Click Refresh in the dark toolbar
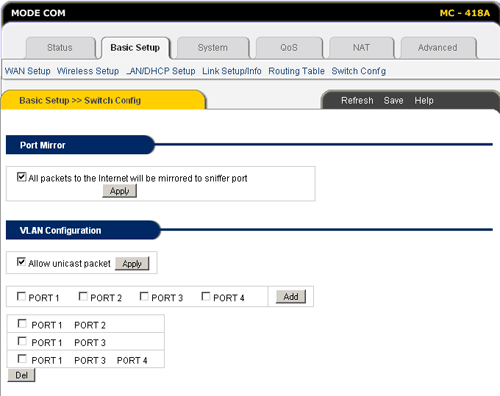500x396 pixels. click(x=357, y=100)
